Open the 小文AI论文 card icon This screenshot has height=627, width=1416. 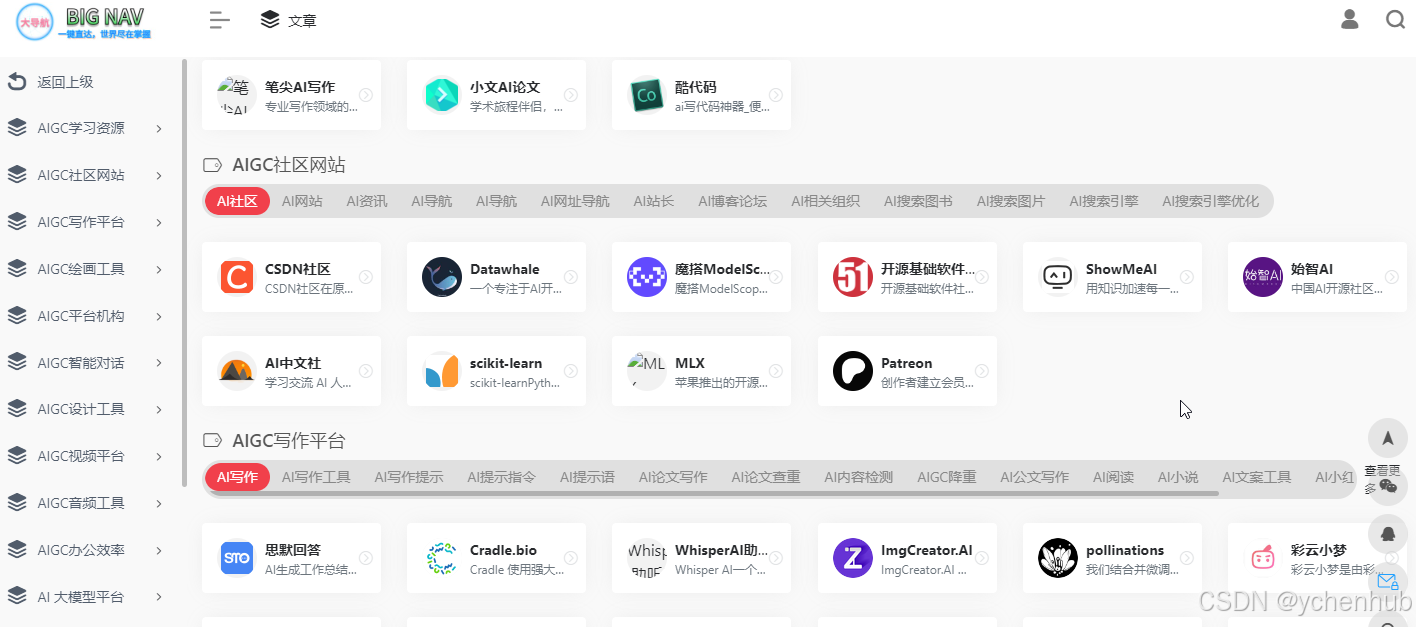[x=441, y=95]
